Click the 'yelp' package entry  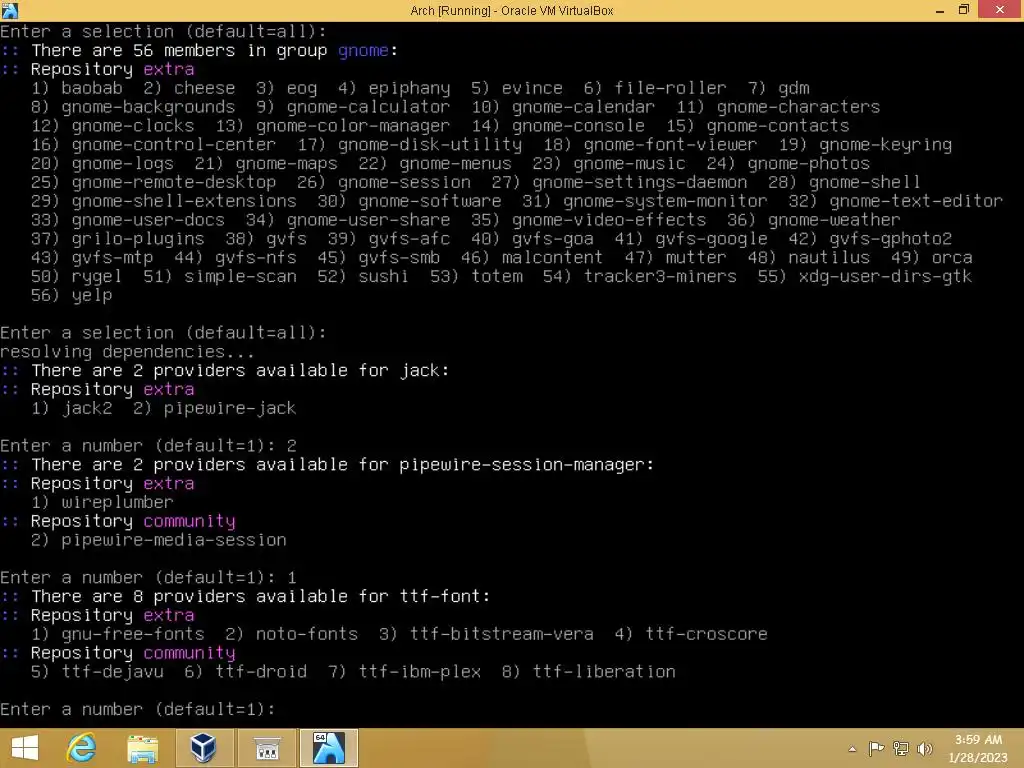tap(92, 296)
